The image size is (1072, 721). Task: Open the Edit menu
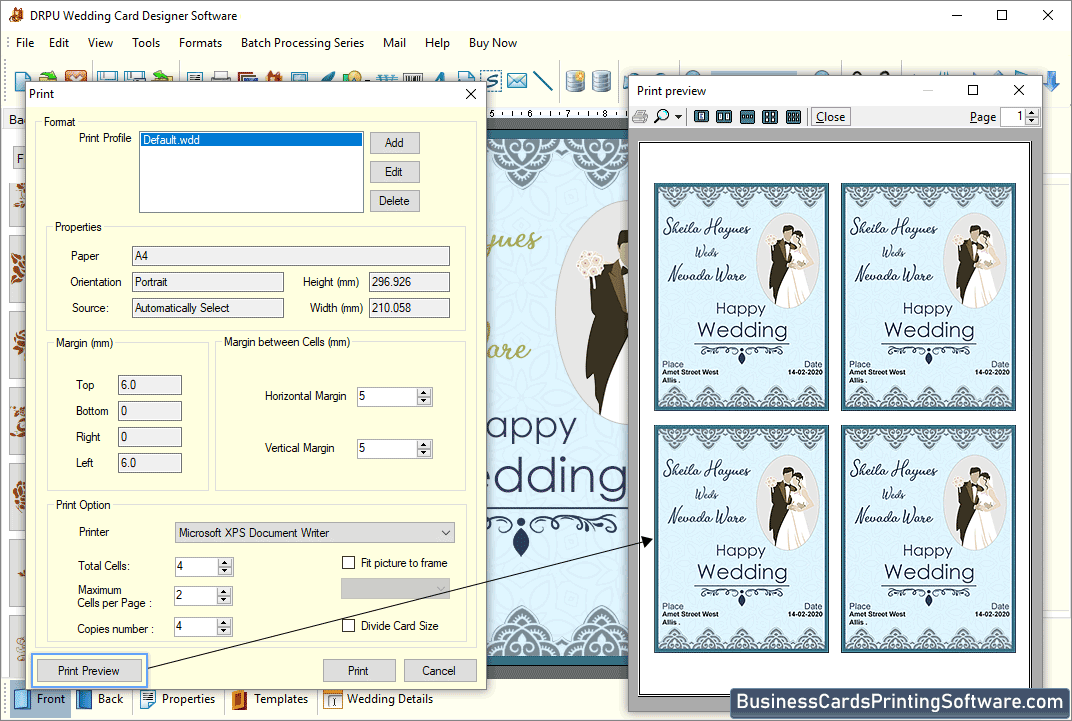pyautogui.click(x=59, y=42)
